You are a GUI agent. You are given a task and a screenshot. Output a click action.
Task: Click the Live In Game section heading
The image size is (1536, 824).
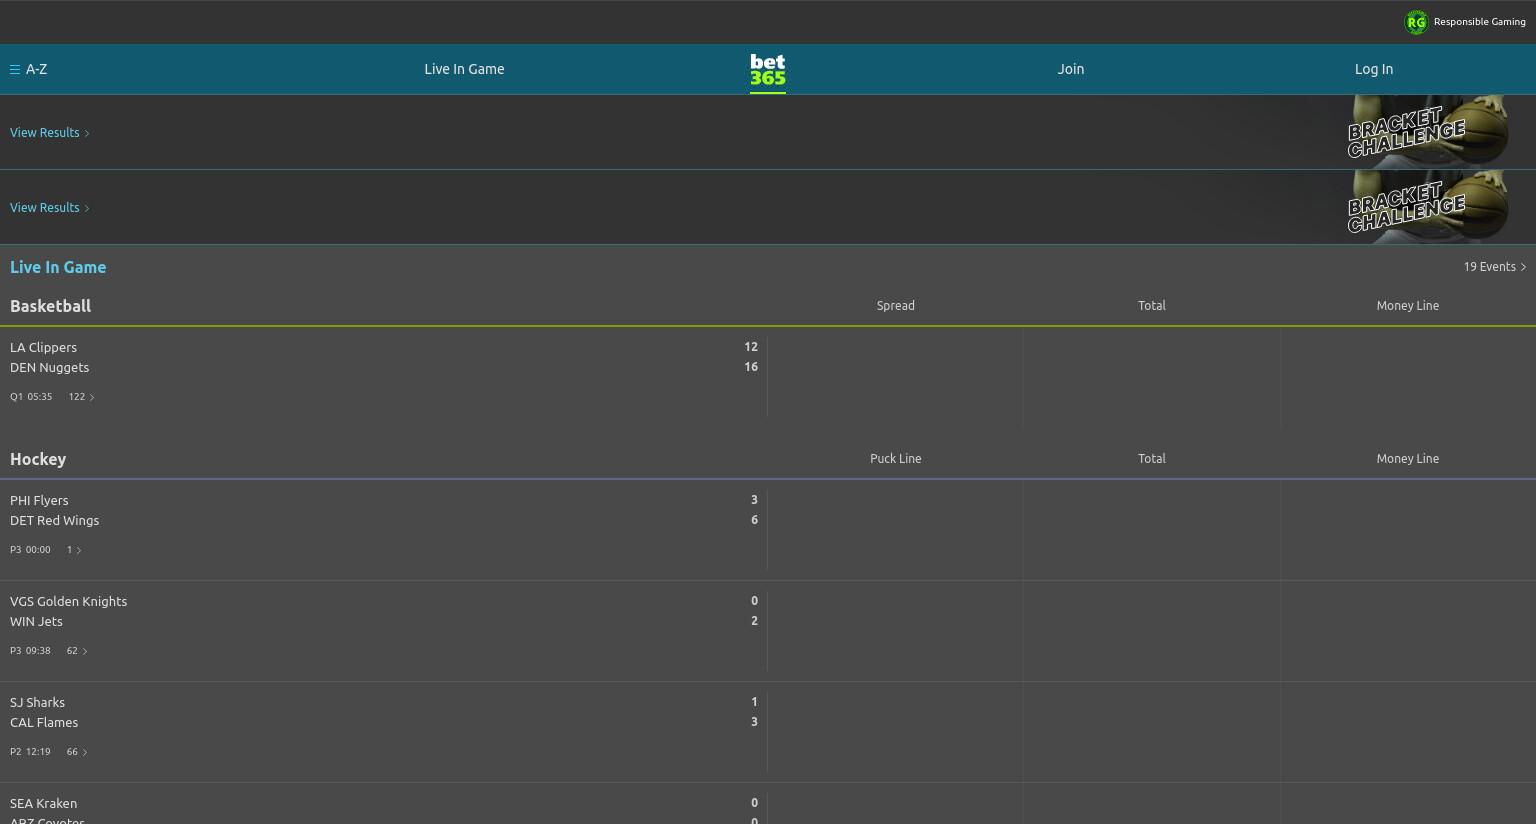pyautogui.click(x=58, y=267)
